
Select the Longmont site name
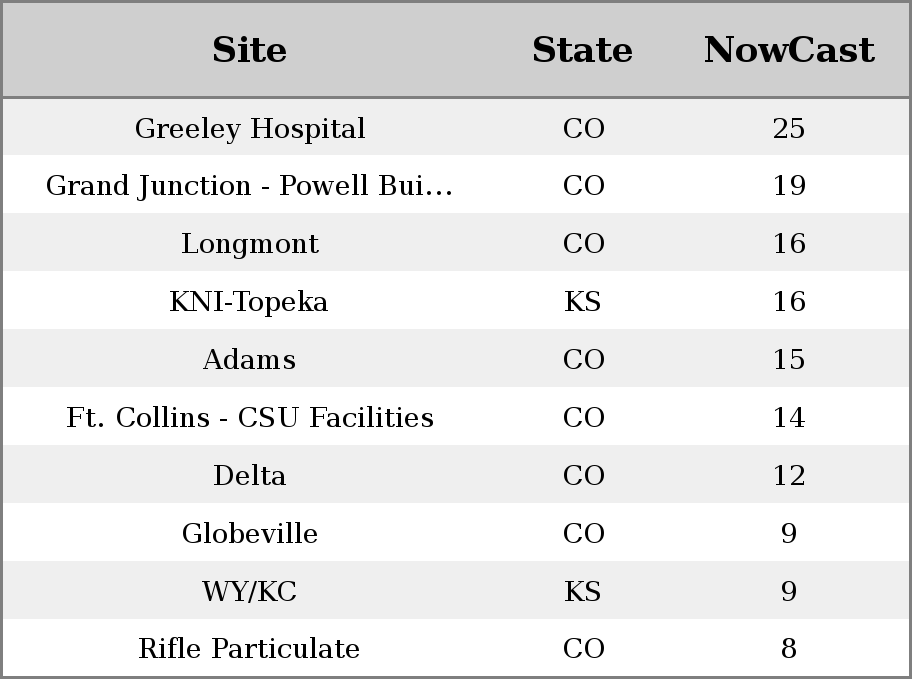point(250,243)
